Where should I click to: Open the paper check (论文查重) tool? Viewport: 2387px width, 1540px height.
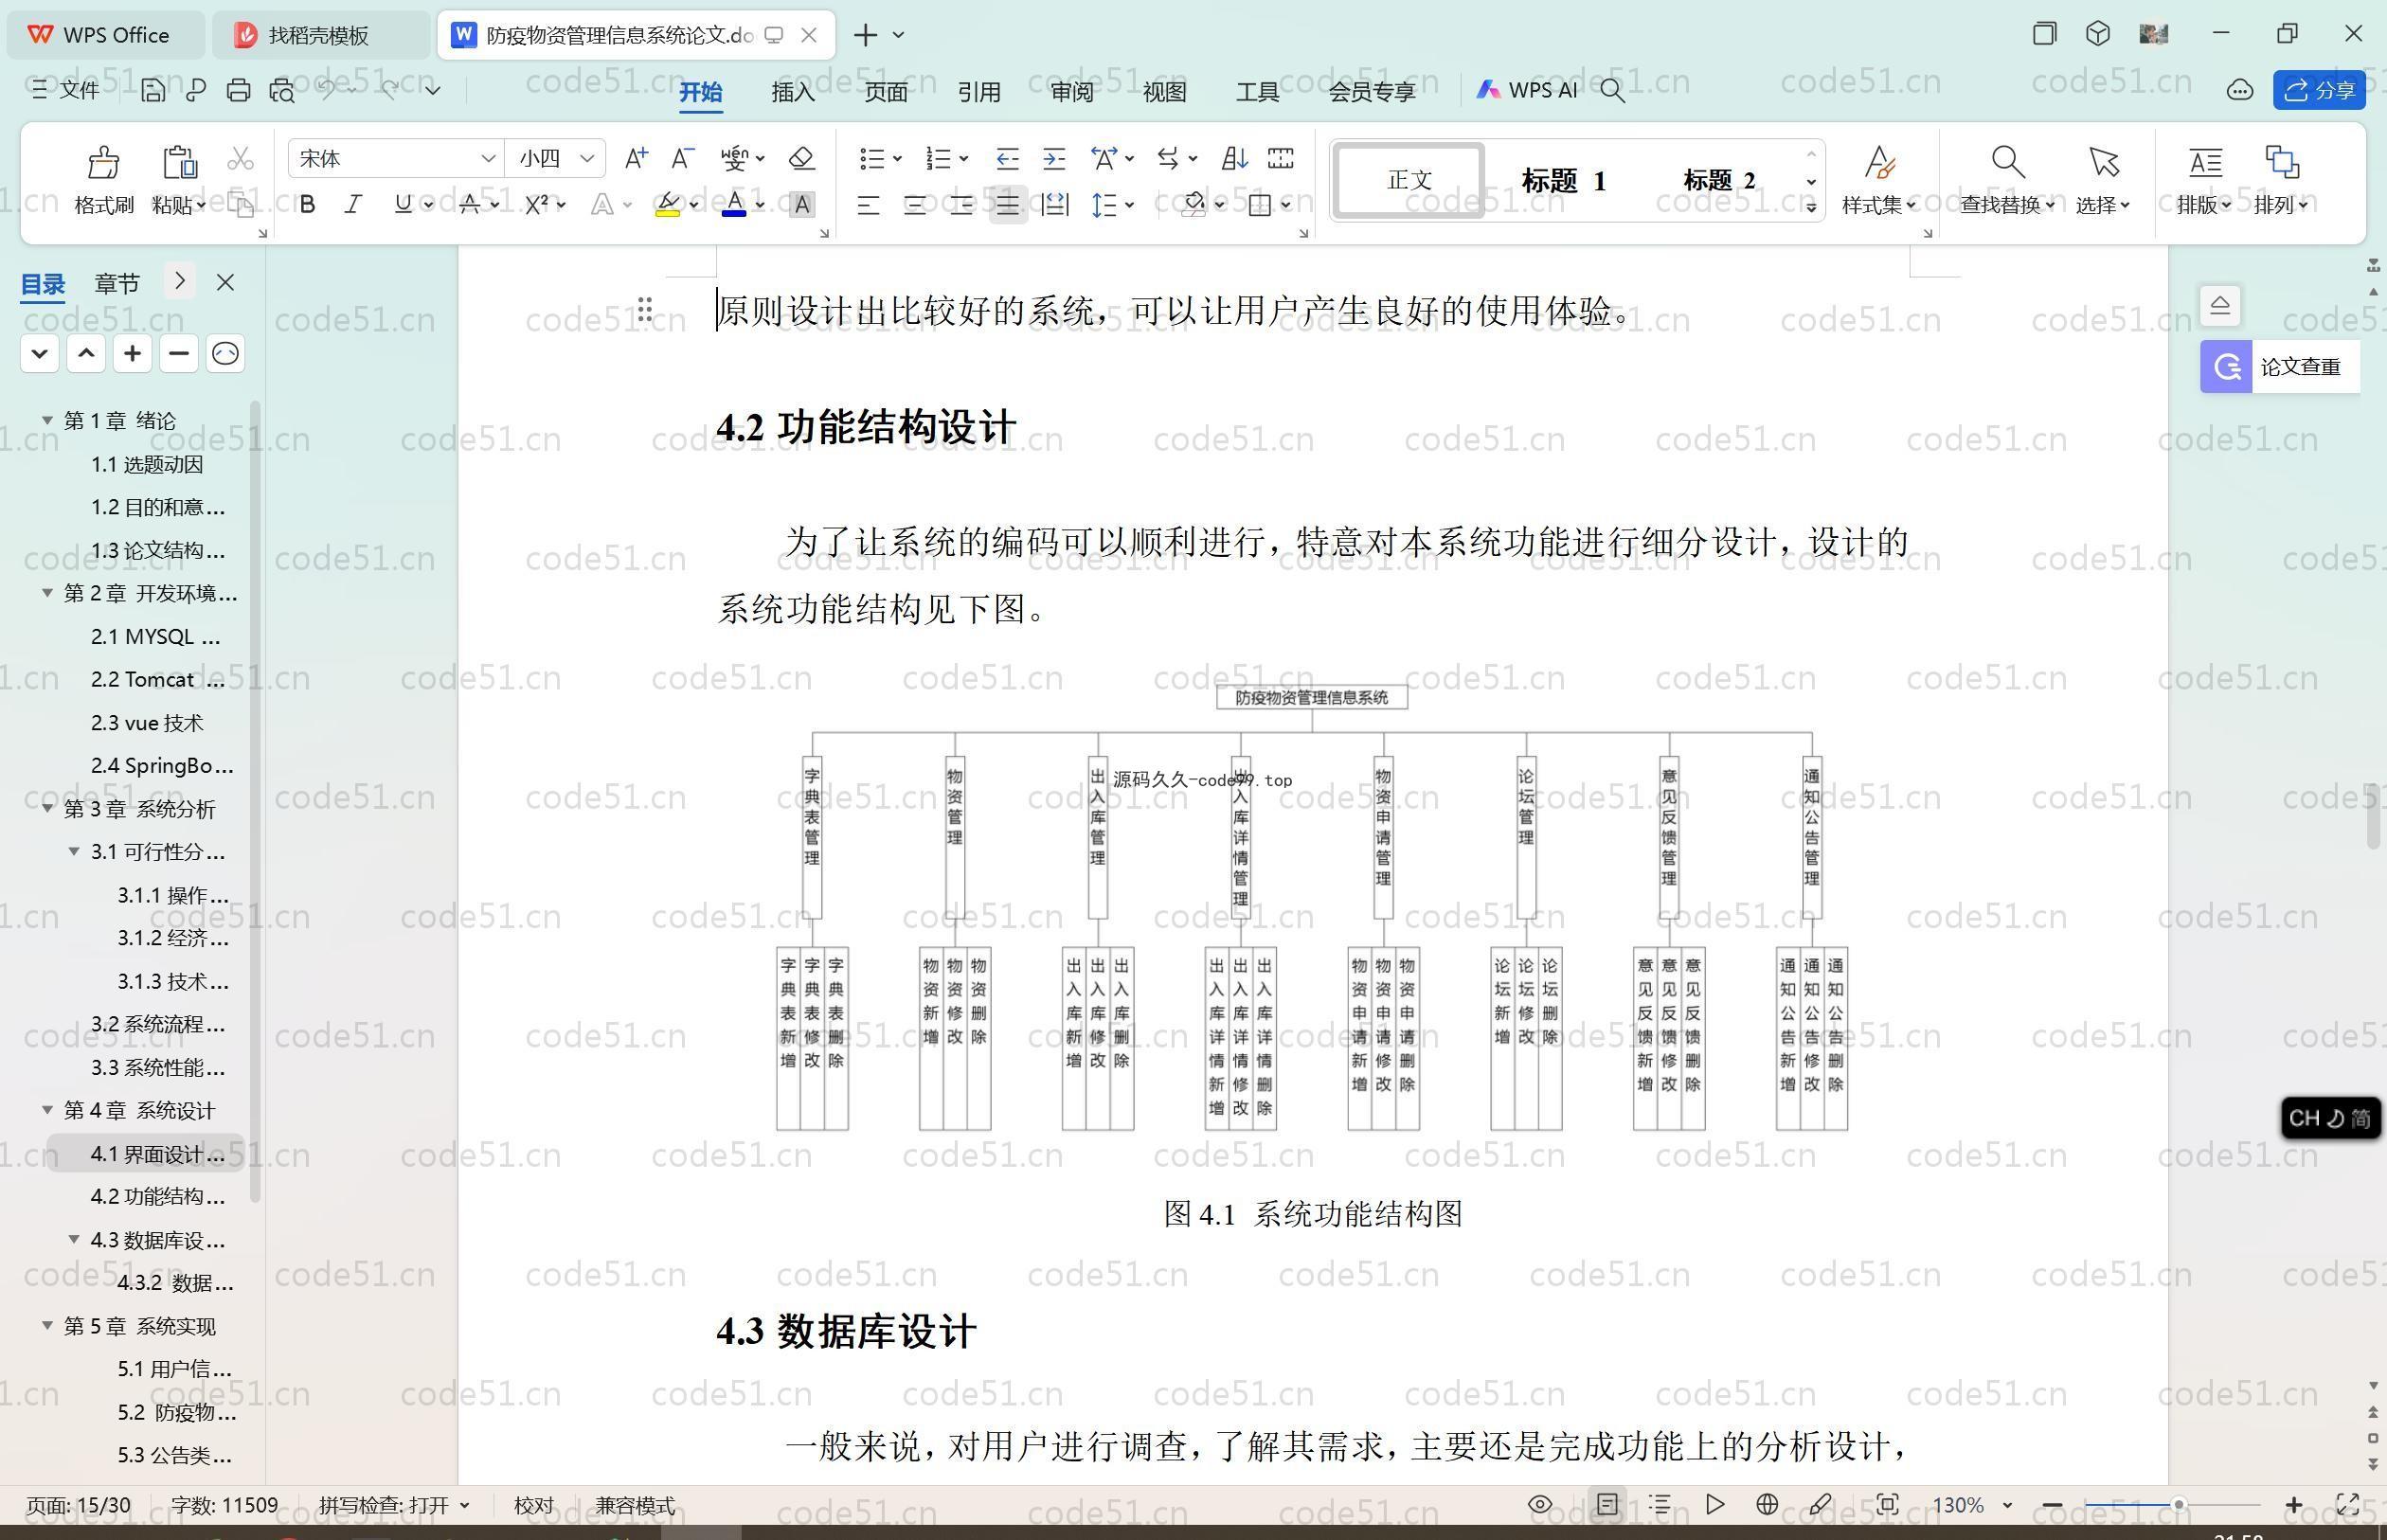pyautogui.click(x=2280, y=366)
